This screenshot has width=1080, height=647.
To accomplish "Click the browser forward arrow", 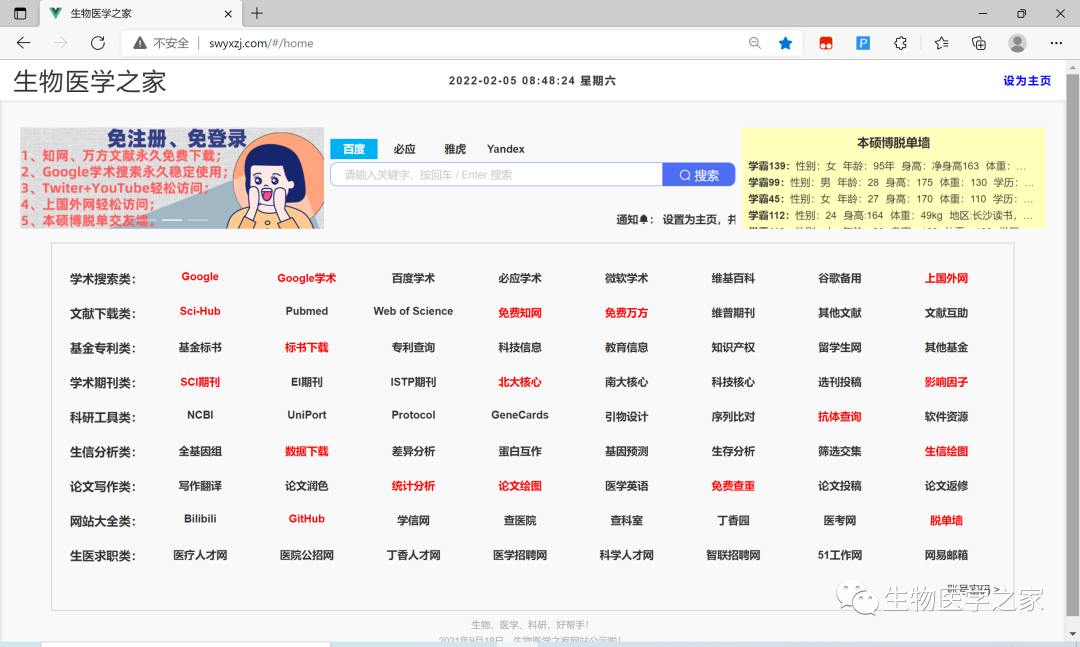I will [x=61, y=43].
